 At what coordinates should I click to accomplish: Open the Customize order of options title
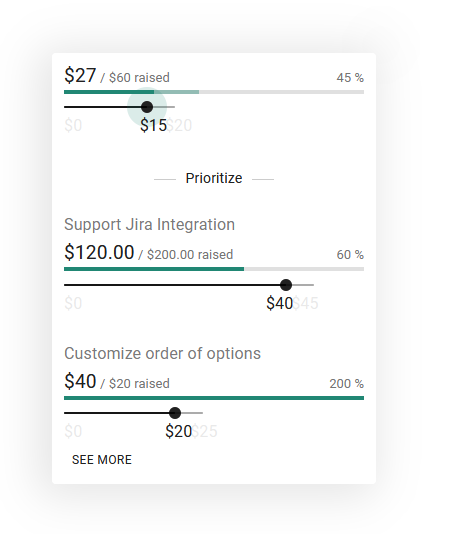(x=162, y=353)
